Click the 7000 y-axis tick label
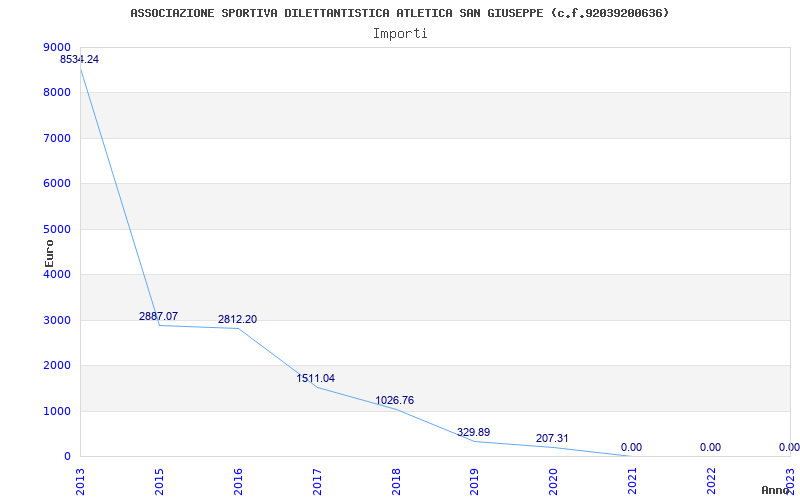The width and height of the screenshot is (800, 500). point(57,138)
